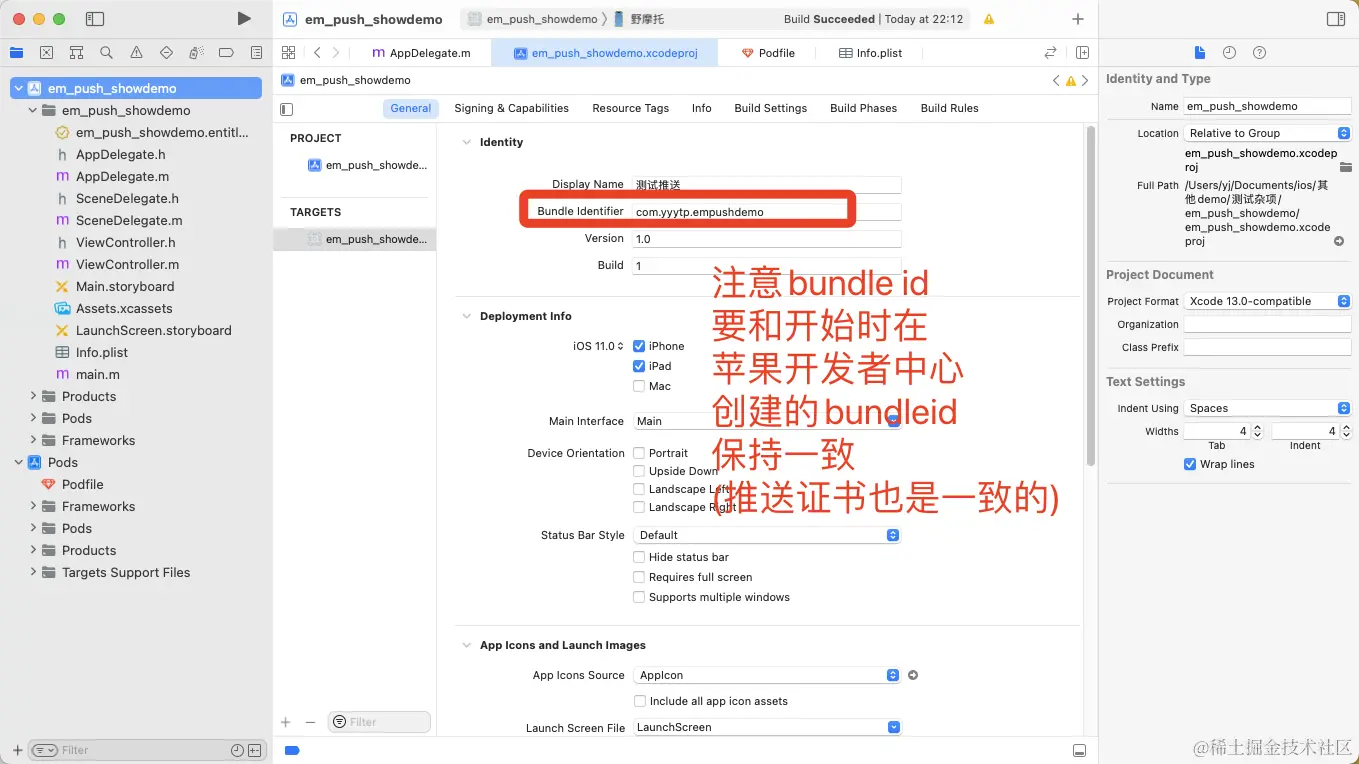Screen dimensions: 1359x764
Task: Open the report navigator icon
Action: pos(257,52)
